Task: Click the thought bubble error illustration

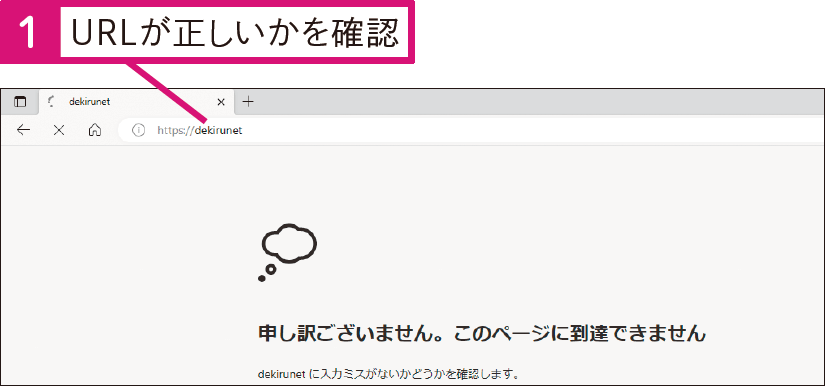Action: pyautogui.click(x=288, y=252)
